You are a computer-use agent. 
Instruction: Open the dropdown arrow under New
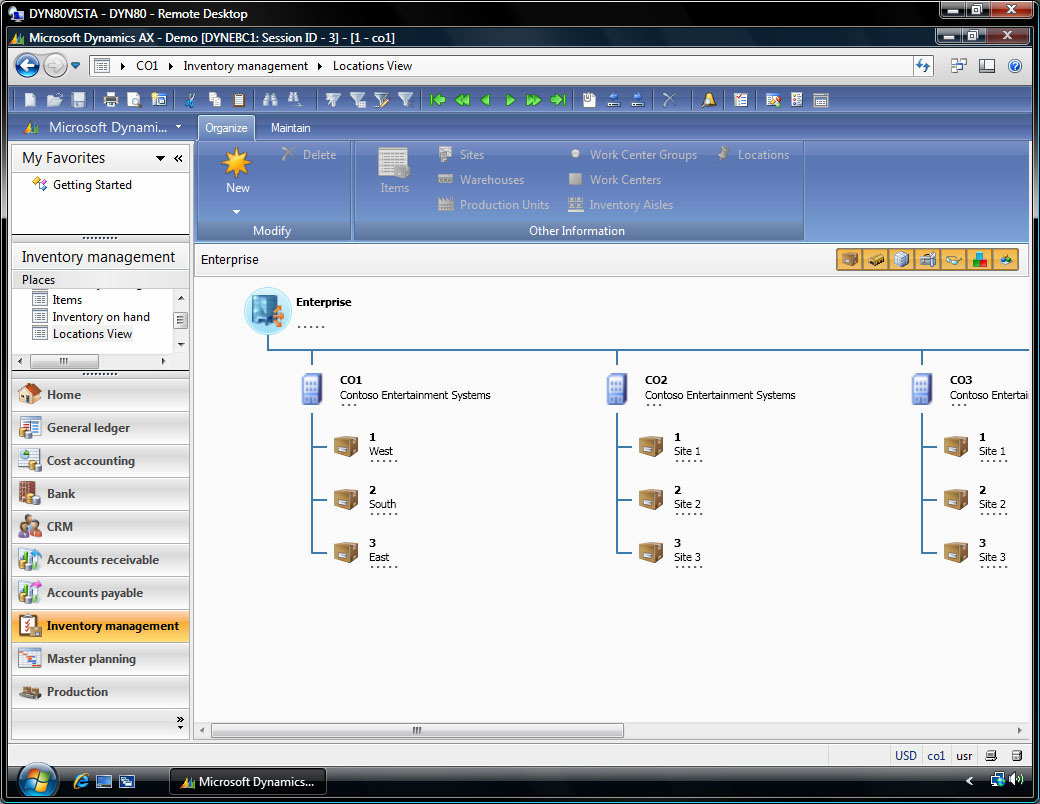tap(237, 212)
